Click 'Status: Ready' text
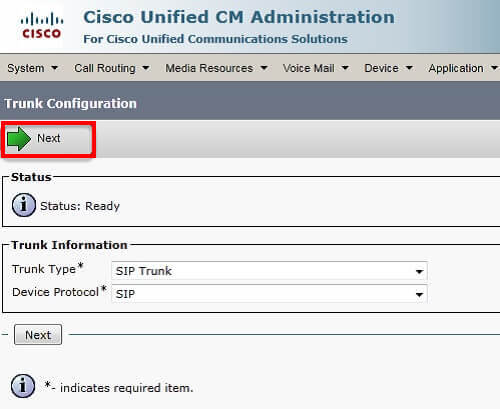The width and height of the screenshot is (500, 409). [80, 206]
